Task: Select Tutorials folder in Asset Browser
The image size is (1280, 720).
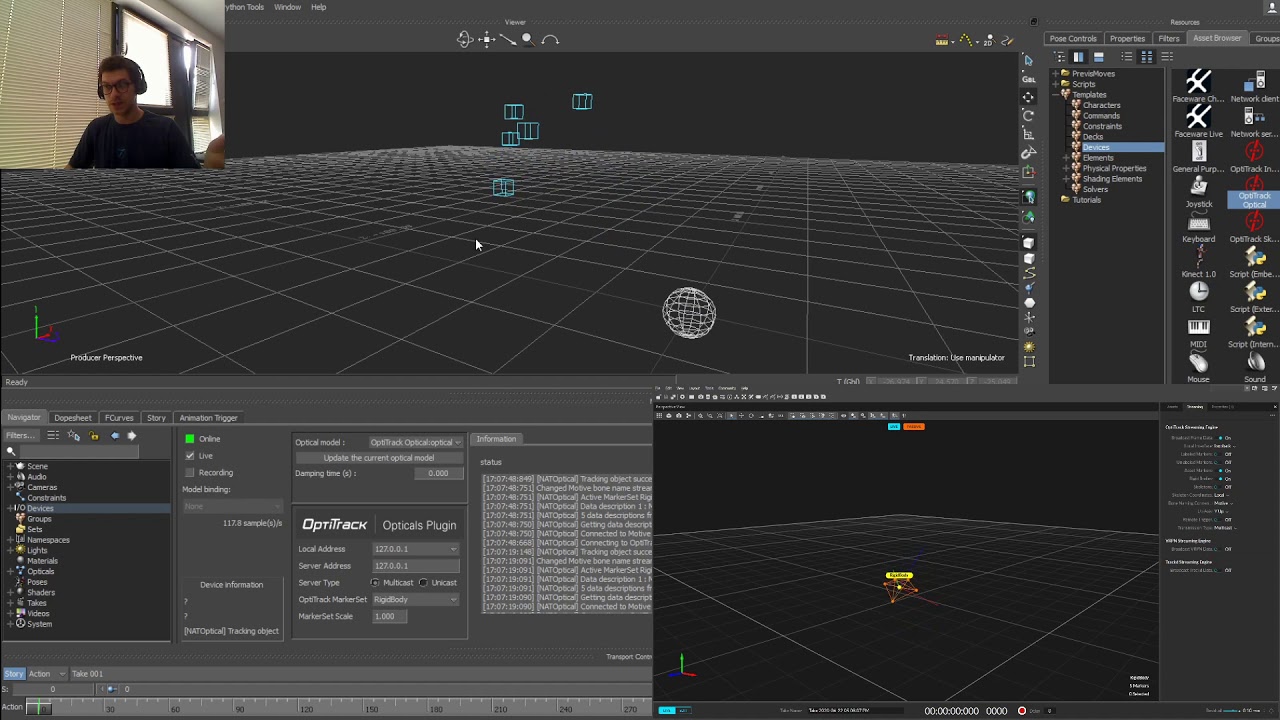Action: pos(1086,200)
